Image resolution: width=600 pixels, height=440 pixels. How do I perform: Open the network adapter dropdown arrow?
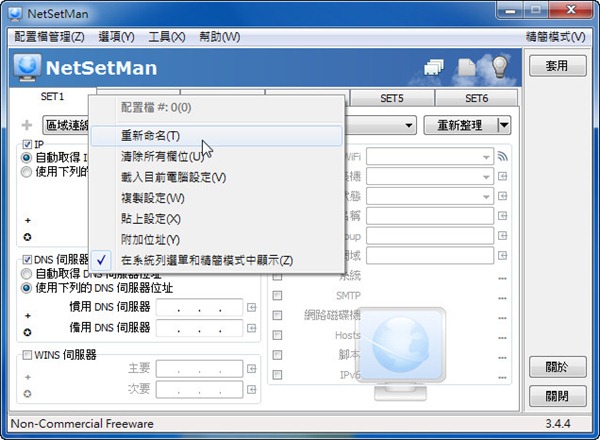point(409,125)
